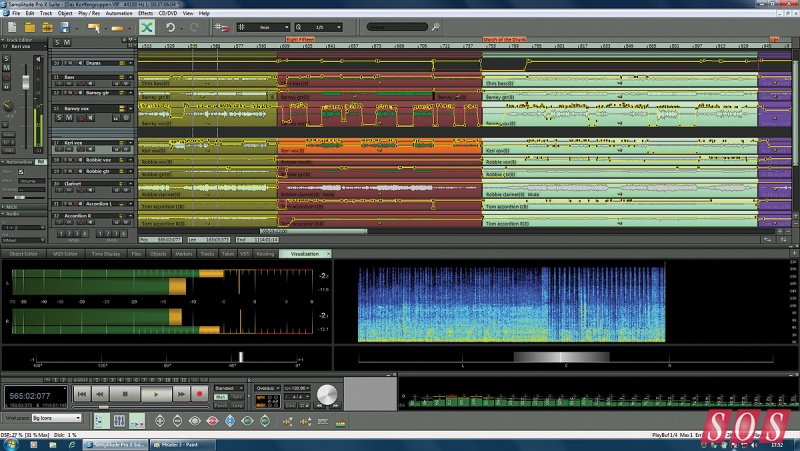The image size is (800, 451).
Task: Click the New project file icon
Action: point(10,29)
